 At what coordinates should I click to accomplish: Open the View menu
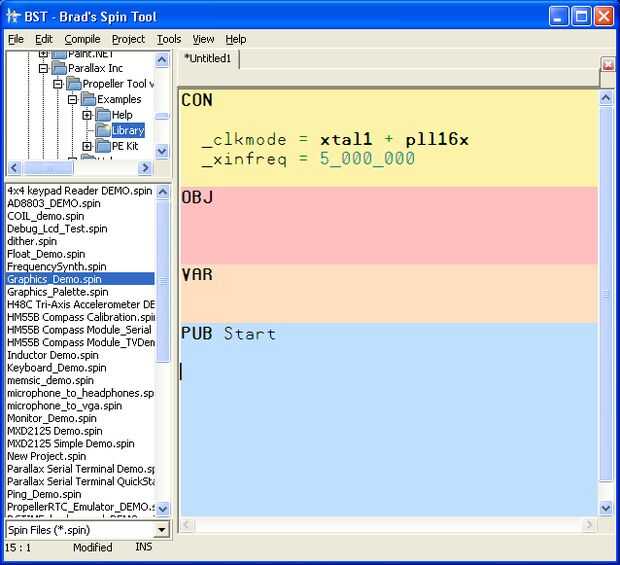(x=203, y=39)
